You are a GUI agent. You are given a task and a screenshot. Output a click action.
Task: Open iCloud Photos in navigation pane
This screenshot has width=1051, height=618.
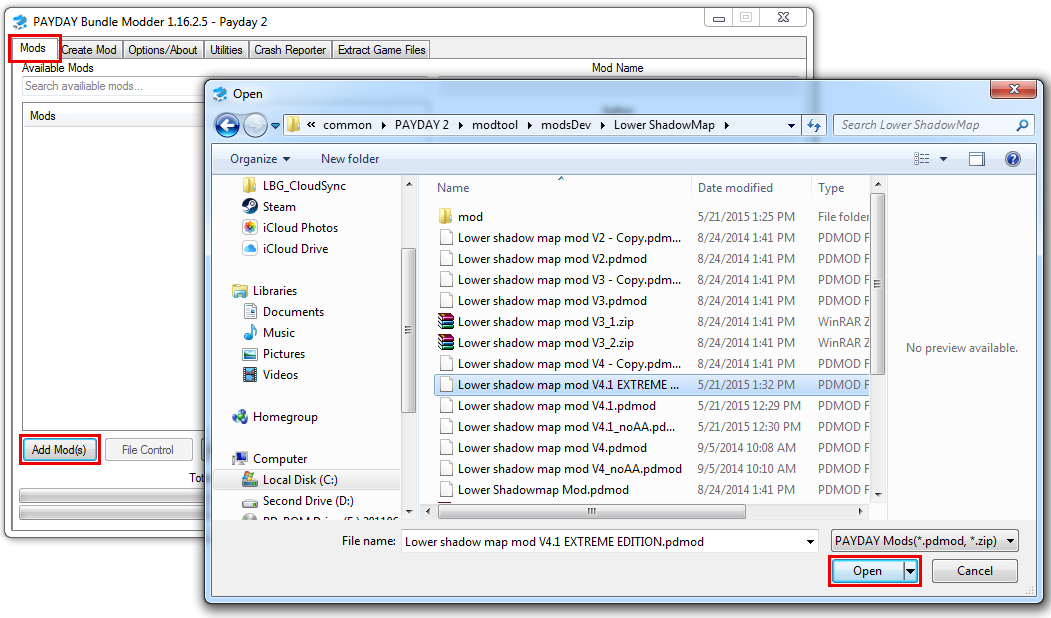pyautogui.click(x=300, y=228)
